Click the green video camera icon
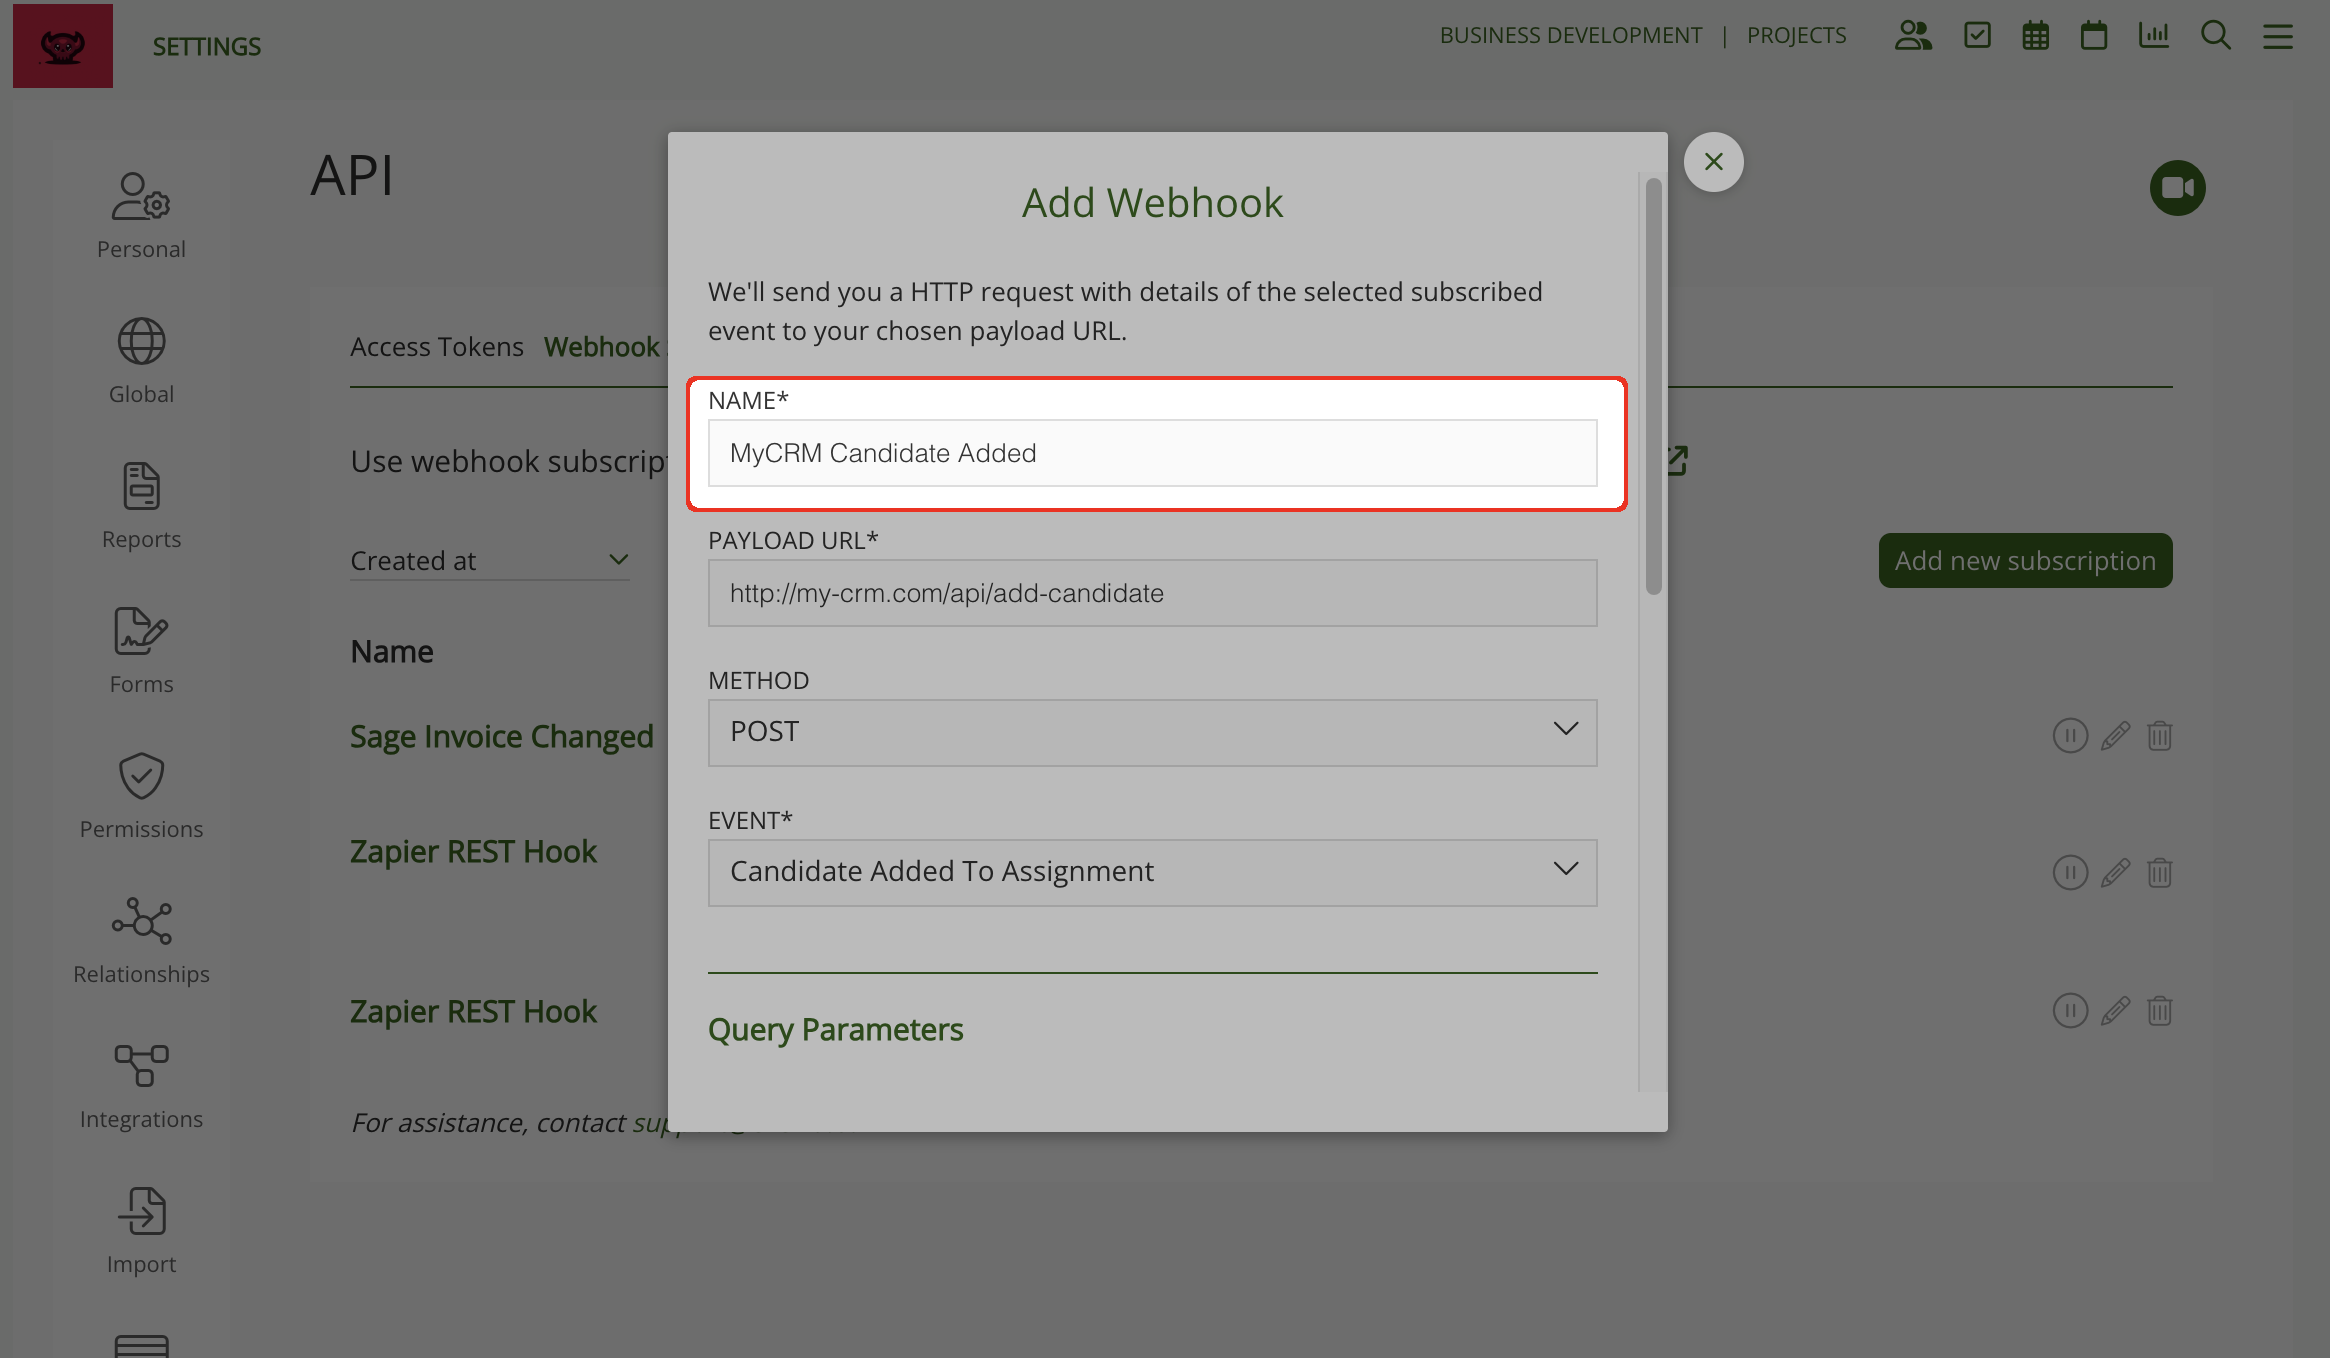 coord(2177,188)
